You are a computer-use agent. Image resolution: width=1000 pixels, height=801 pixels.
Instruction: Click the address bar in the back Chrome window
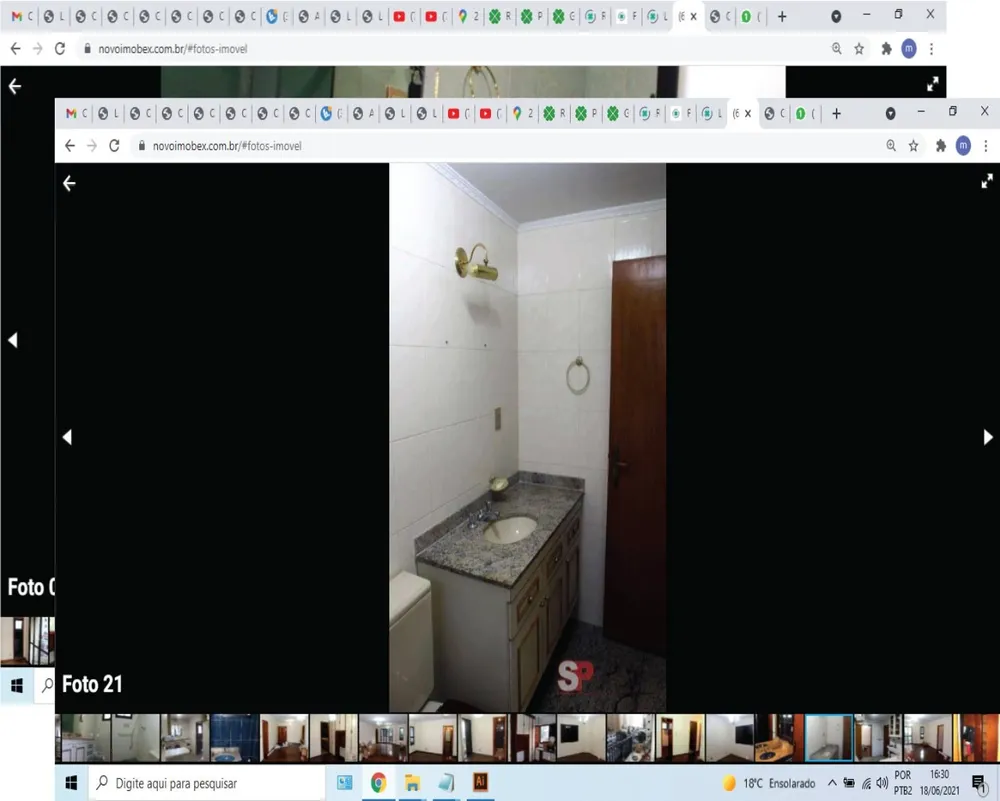(172, 48)
